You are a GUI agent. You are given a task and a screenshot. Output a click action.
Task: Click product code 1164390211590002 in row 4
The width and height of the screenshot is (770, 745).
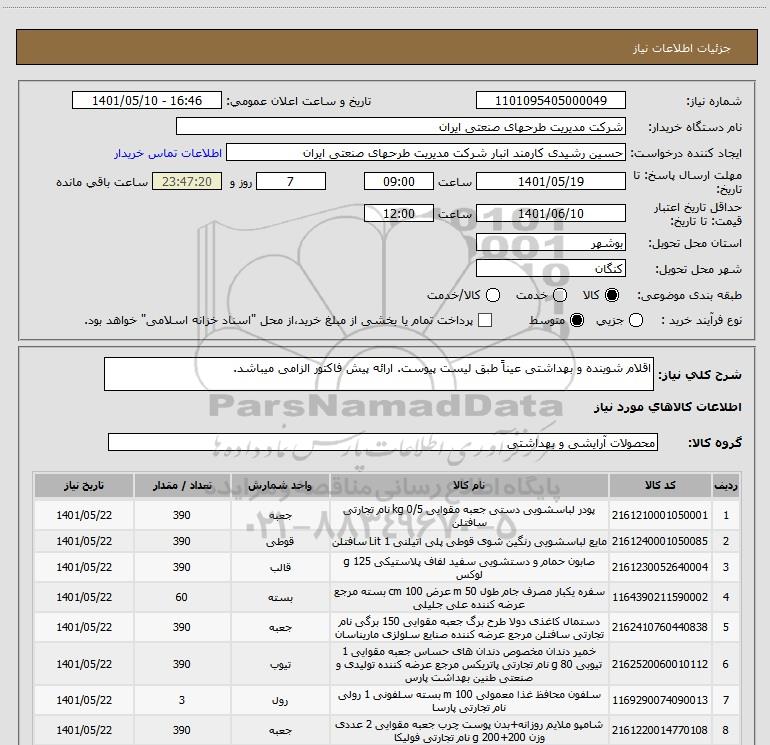pyautogui.click(x=660, y=597)
